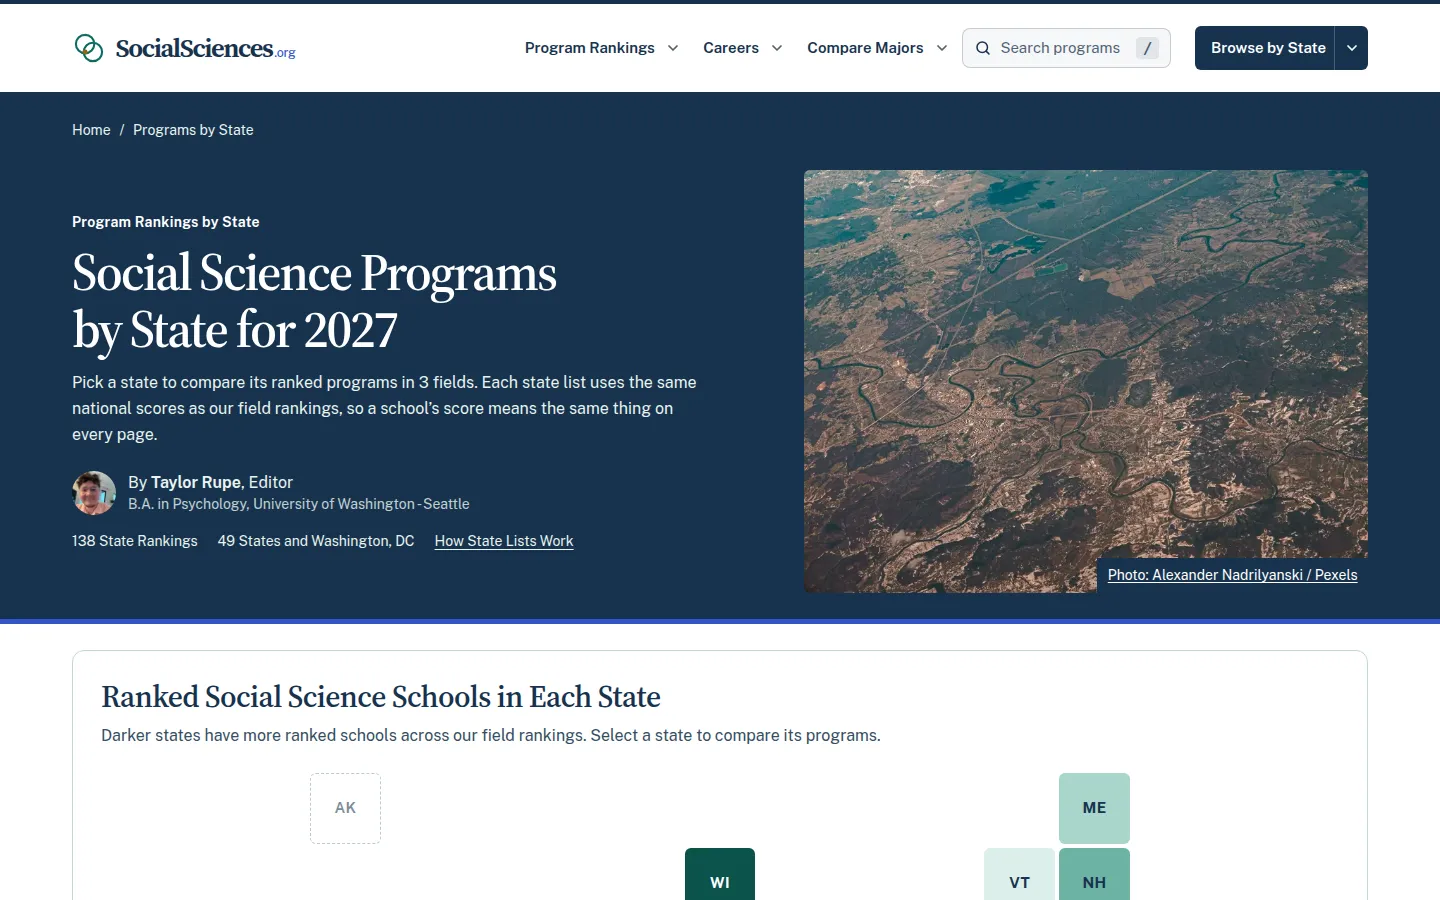The image size is (1440, 900).
Task: Open the How State Lists Work link
Action: (504, 541)
